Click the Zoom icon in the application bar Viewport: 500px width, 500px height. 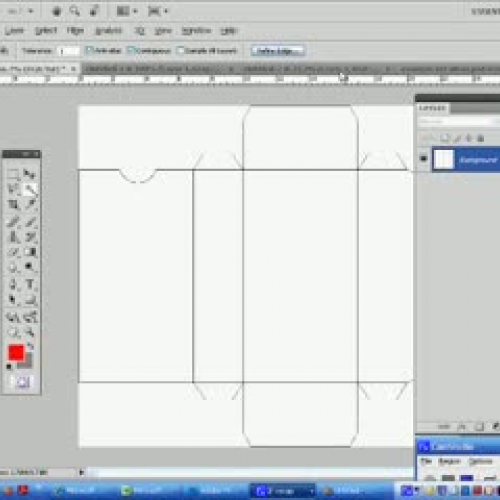pos(74,12)
